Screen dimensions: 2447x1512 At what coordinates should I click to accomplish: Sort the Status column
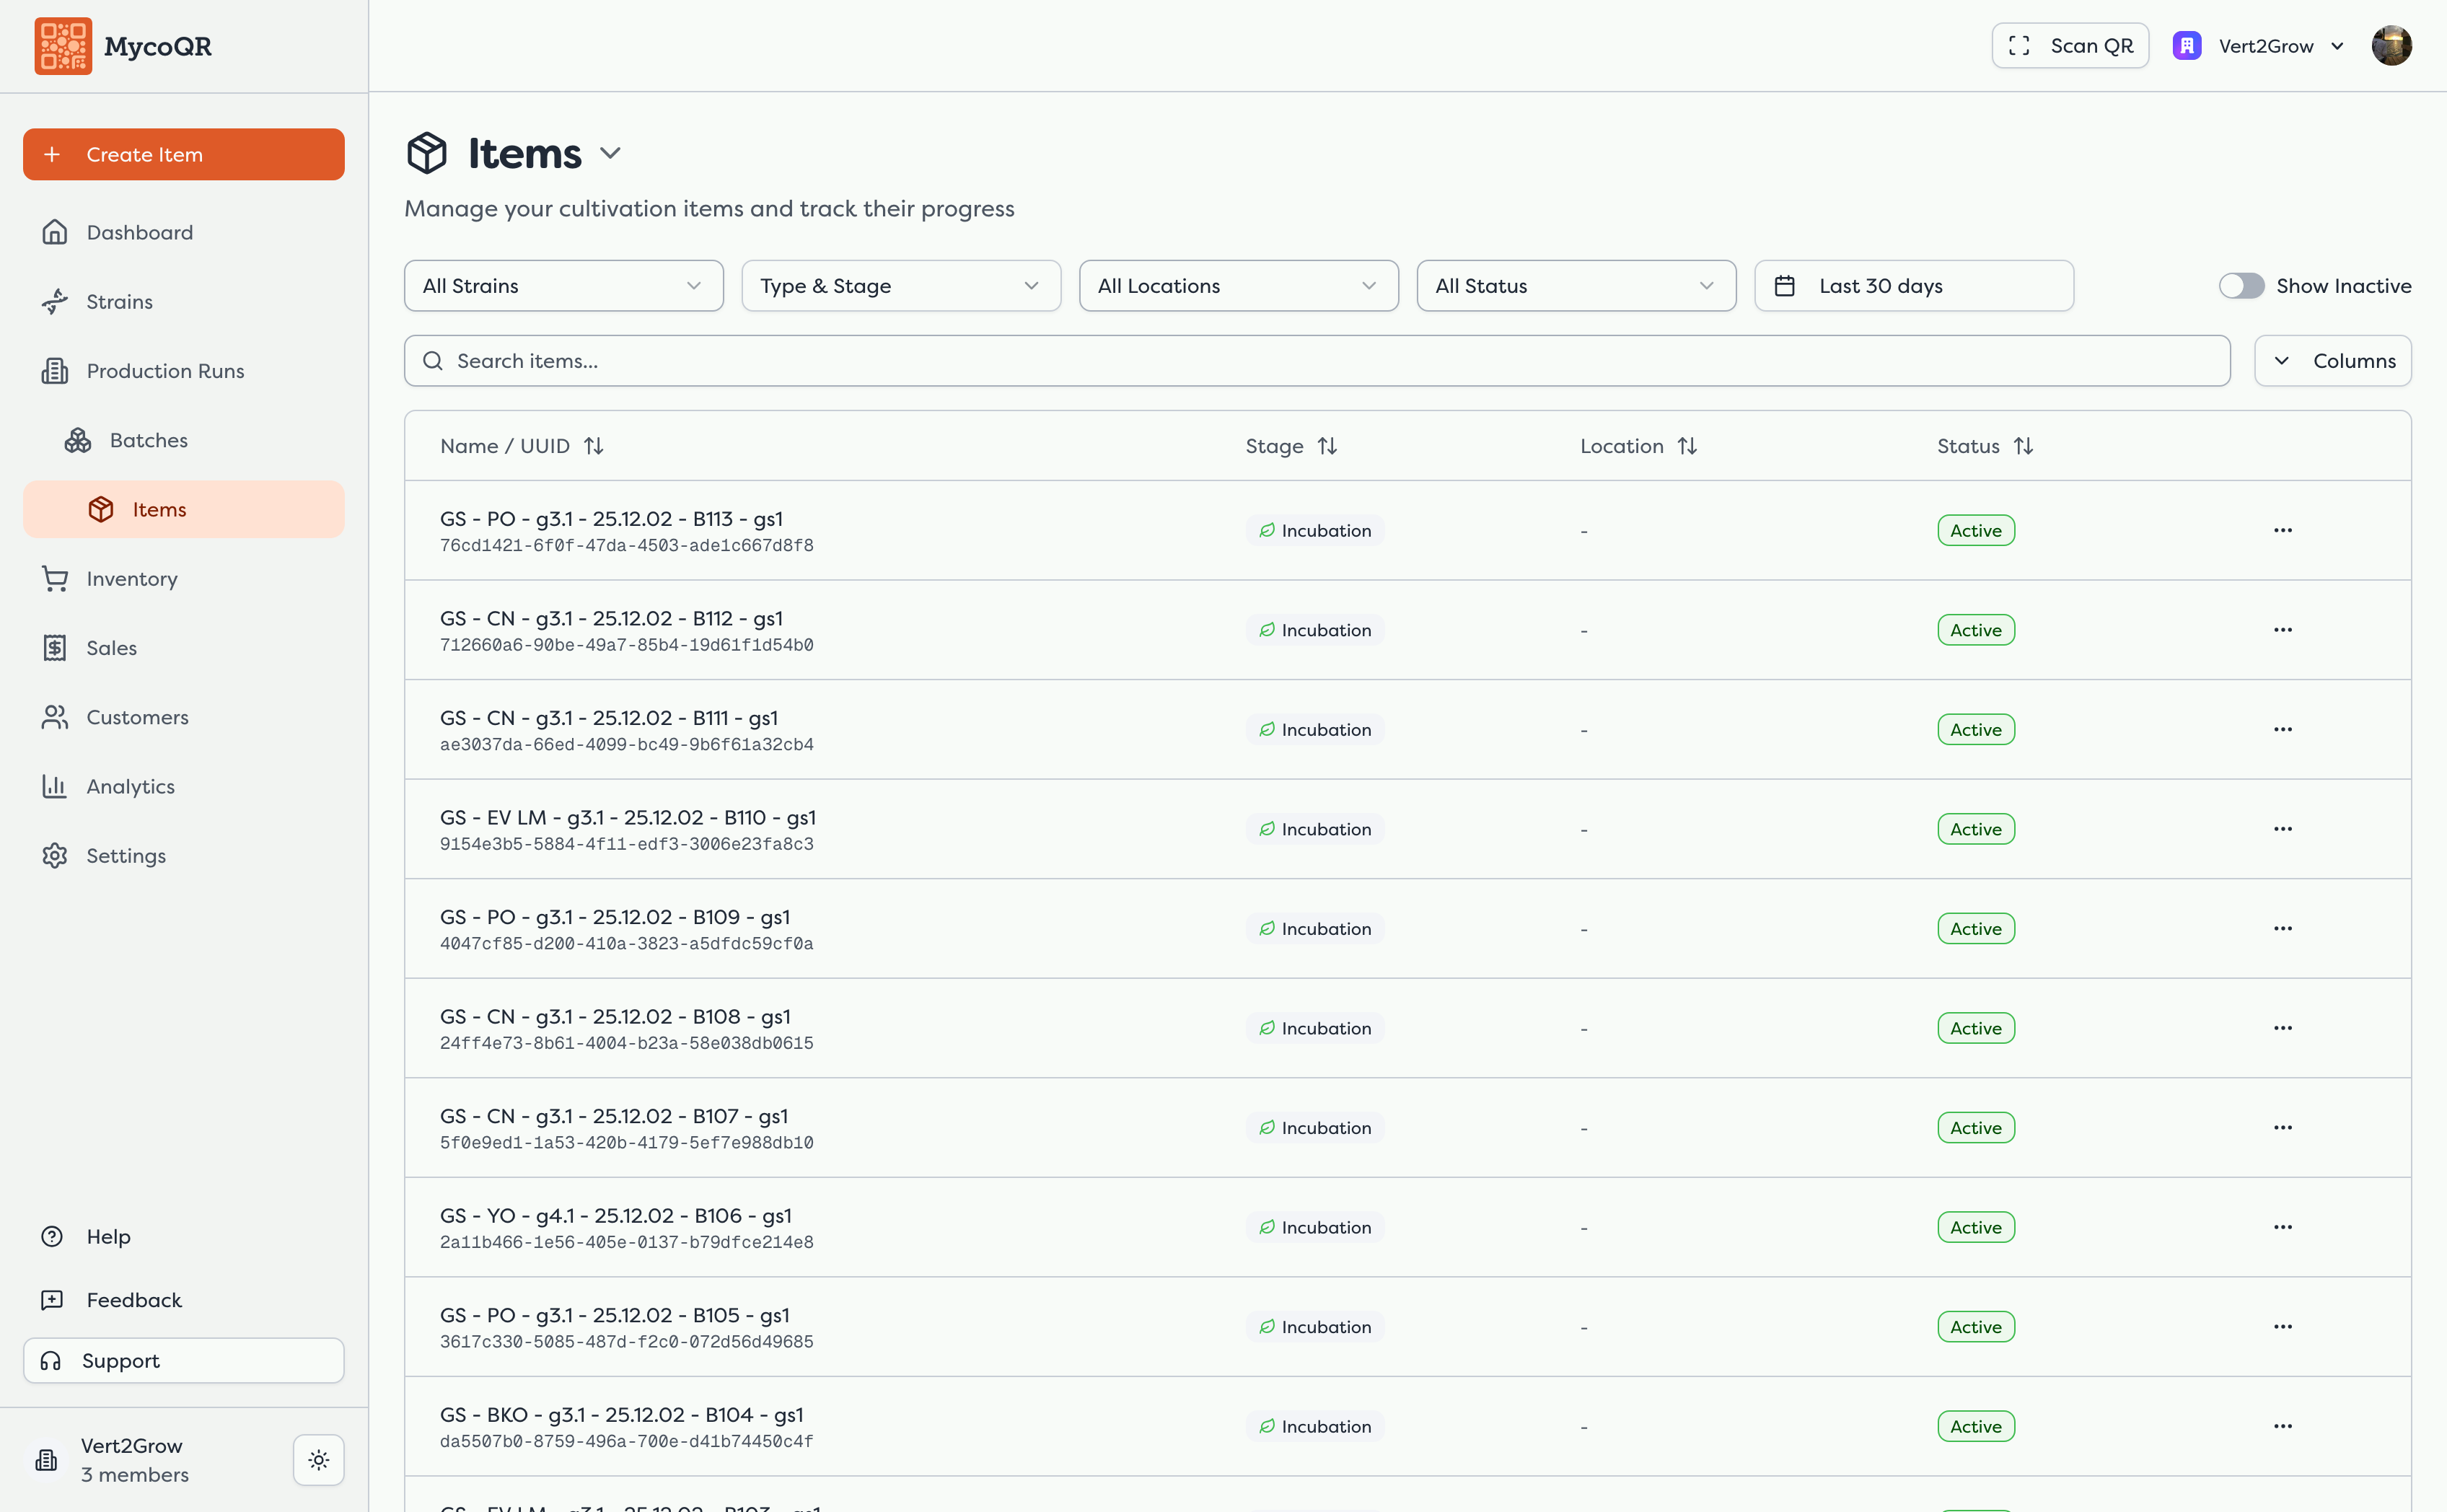2023,446
